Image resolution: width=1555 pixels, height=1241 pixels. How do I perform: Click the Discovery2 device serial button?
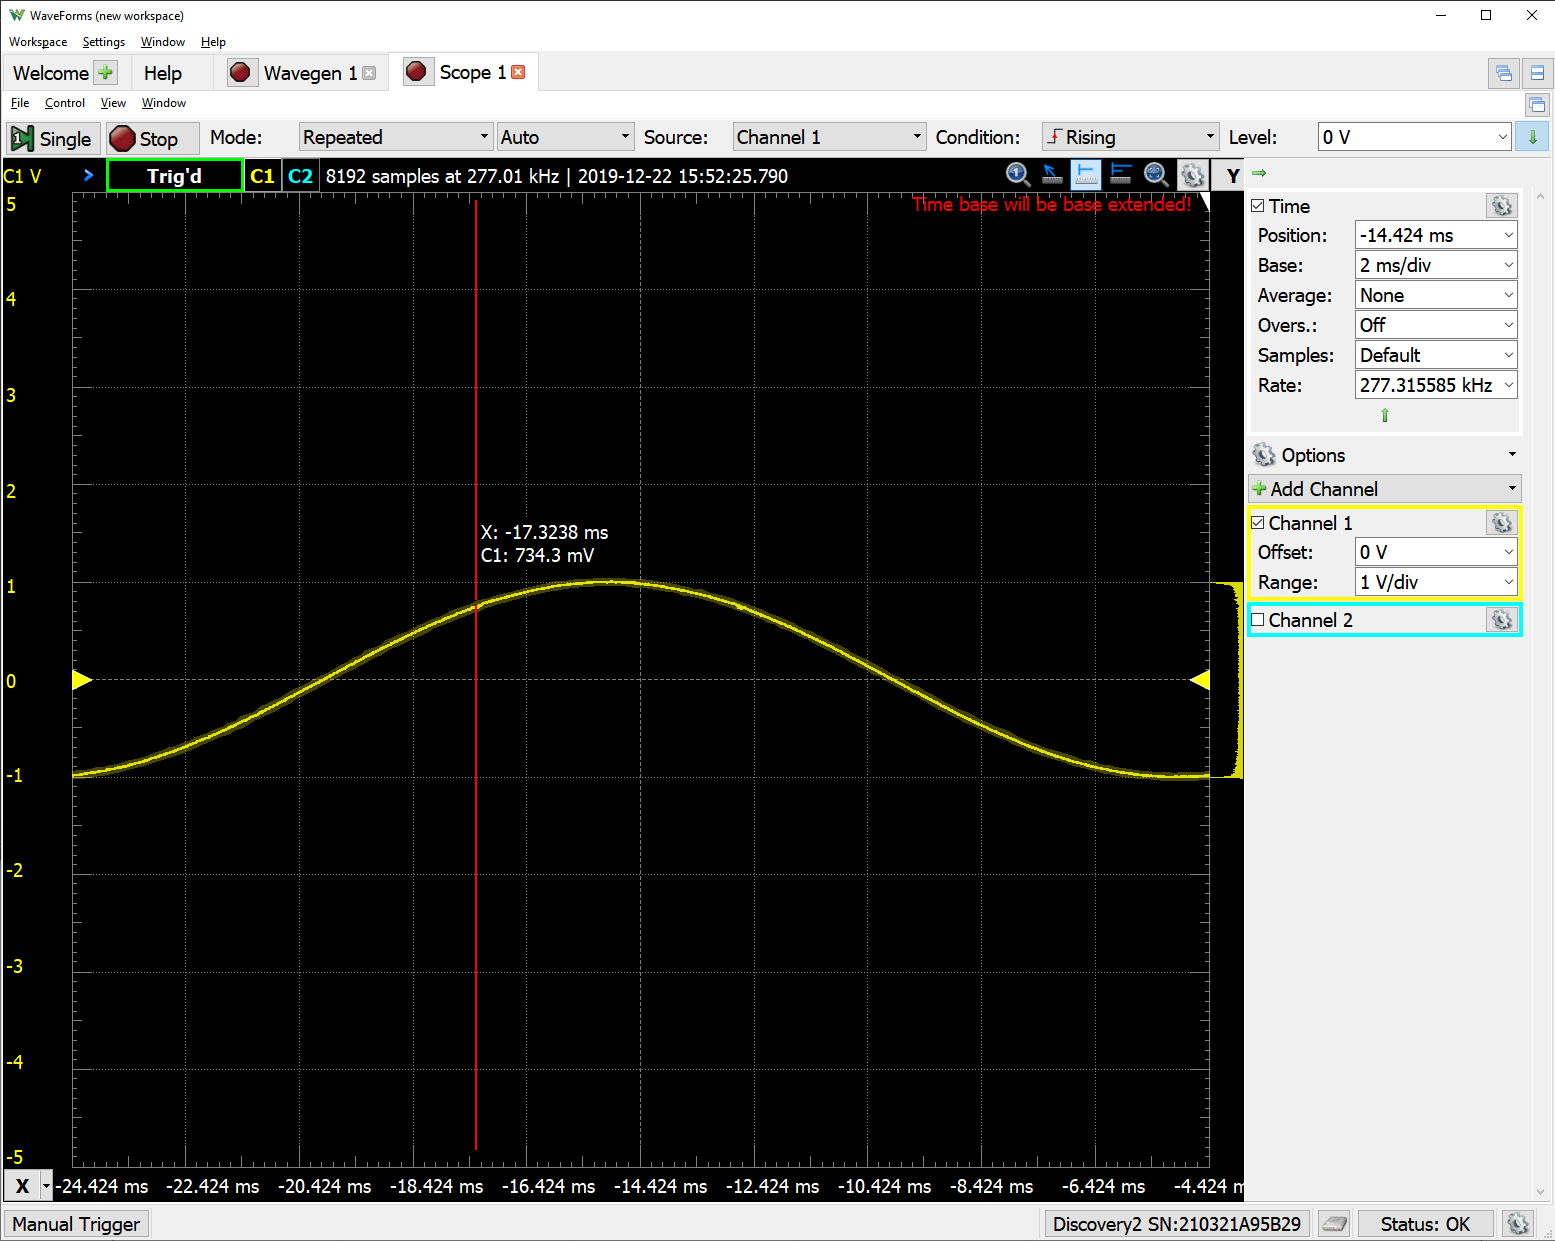pyautogui.click(x=1177, y=1224)
